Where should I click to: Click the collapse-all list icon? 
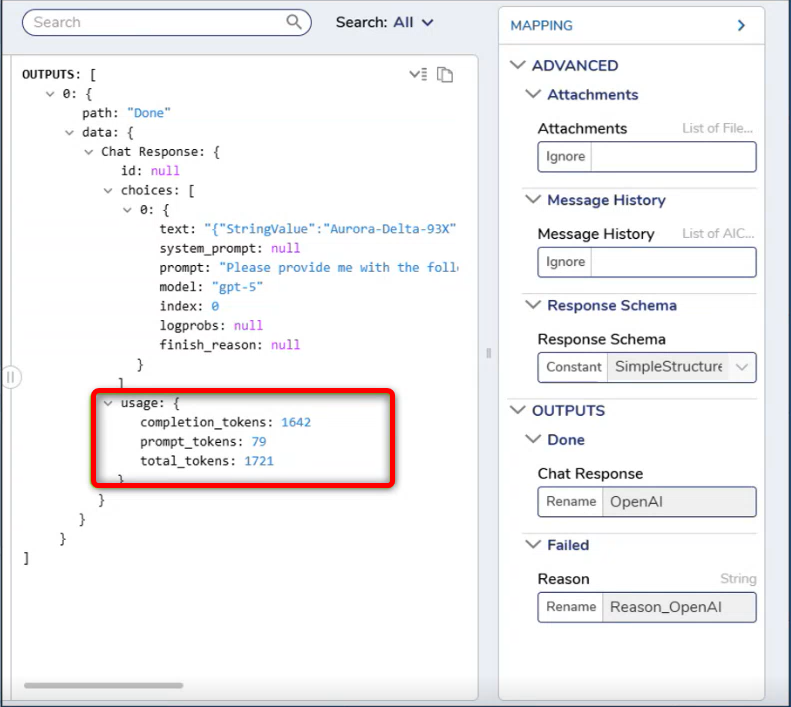pyautogui.click(x=418, y=74)
